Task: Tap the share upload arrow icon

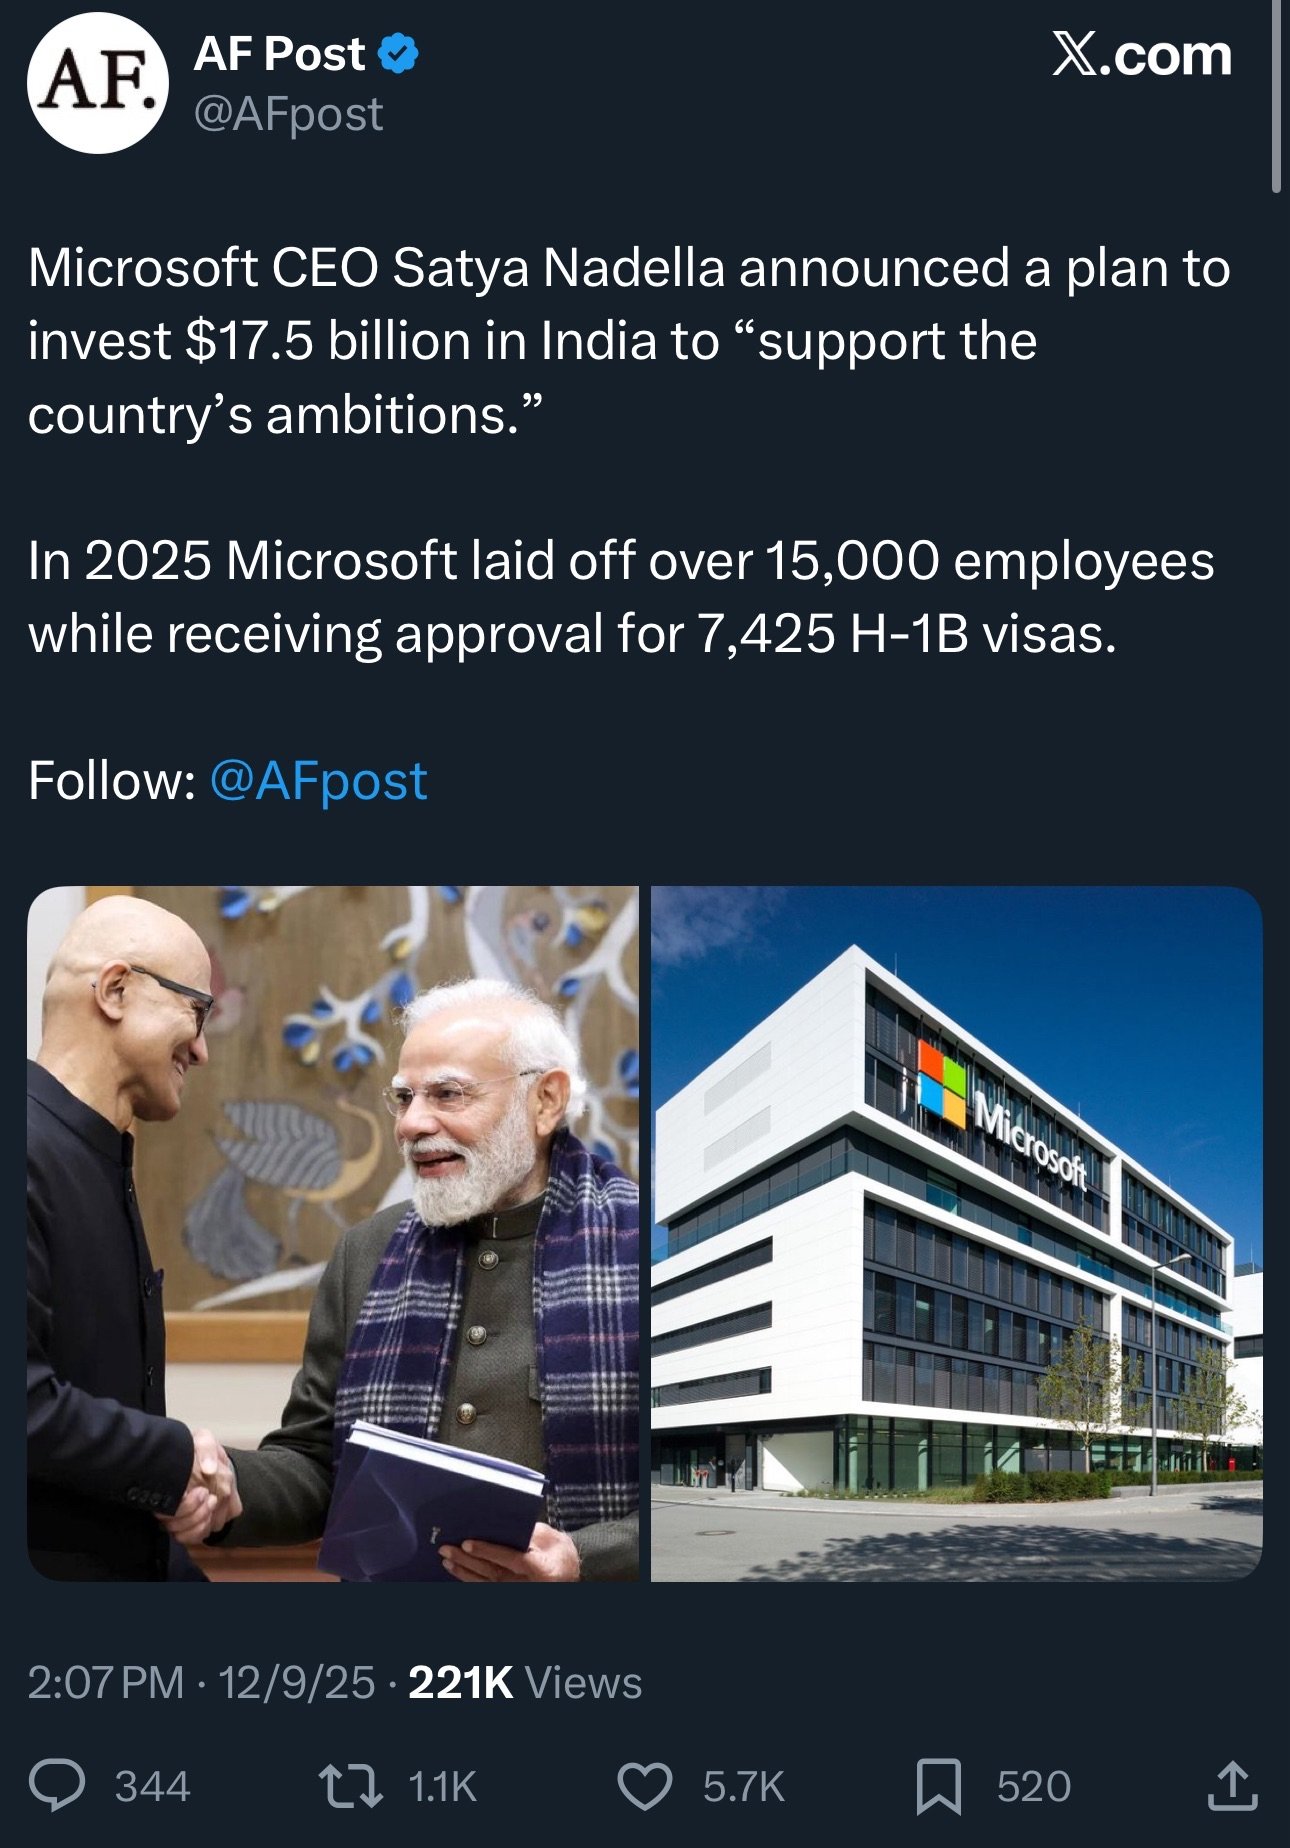Action: tap(1232, 1786)
